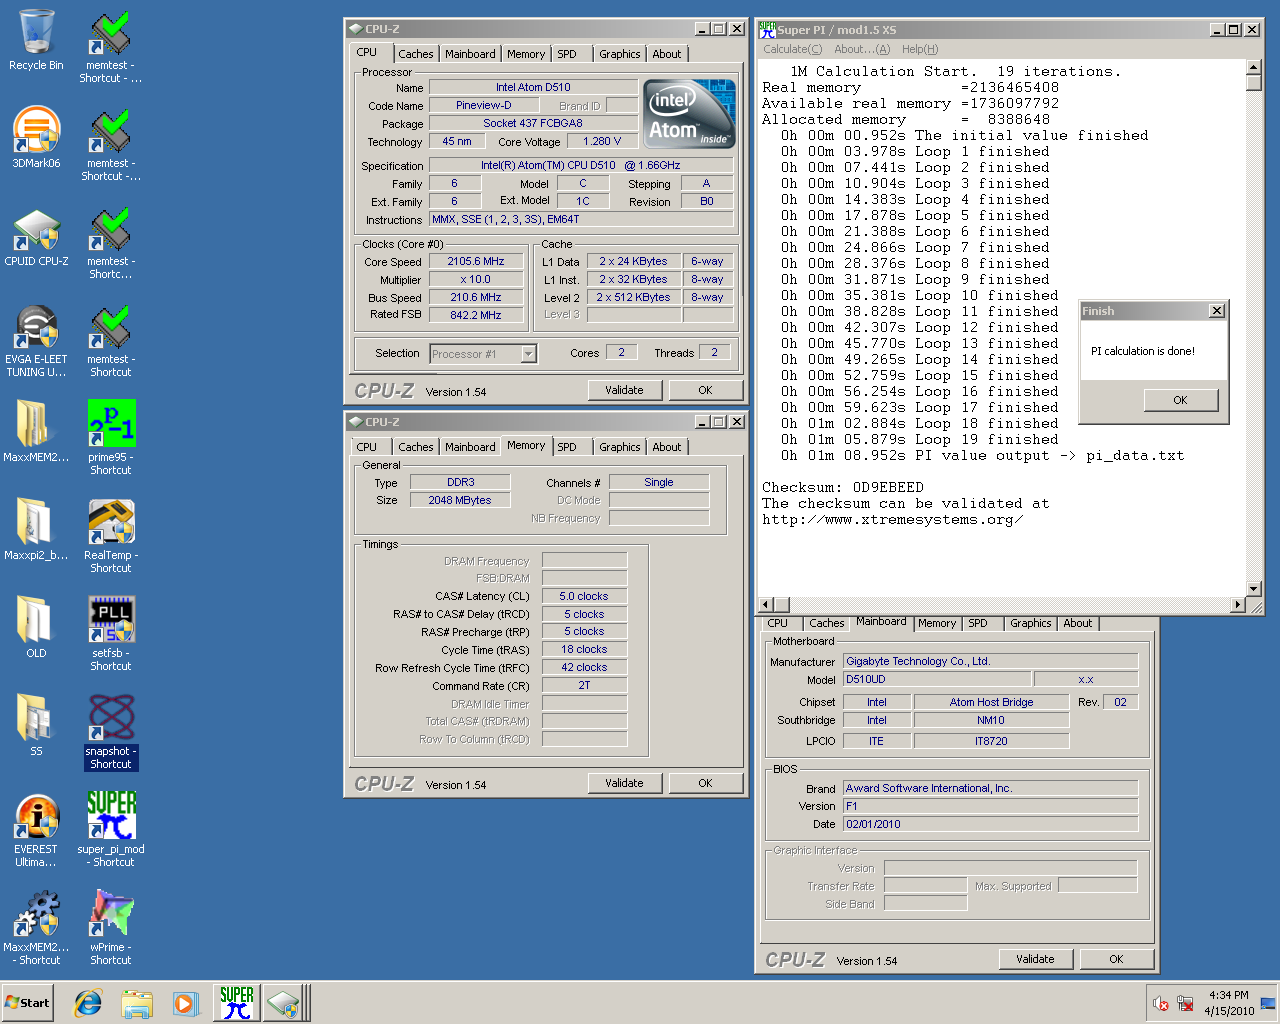
Task: Open Windows Media Player from the taskbar
Action: point(186,1003)
